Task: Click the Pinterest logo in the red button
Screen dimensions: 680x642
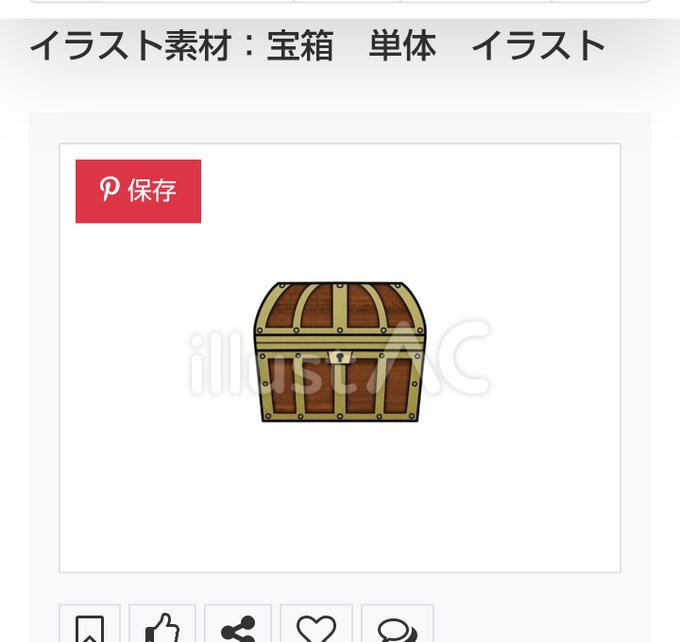Action: coord(108,190)
